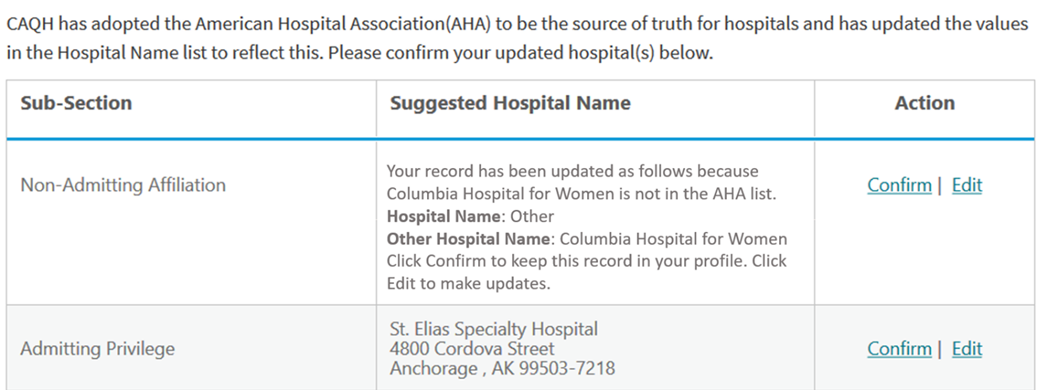Edit the Admitting Privilege hospital
The image size is (1047, 390).
pyautogui.click(x=967, y=349)
